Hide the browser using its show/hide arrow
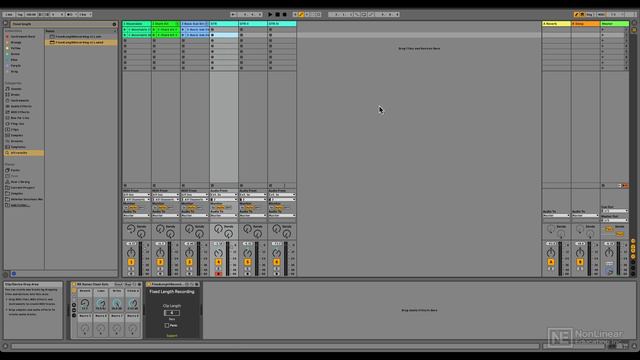640x360 pixels. coord(6,24)
